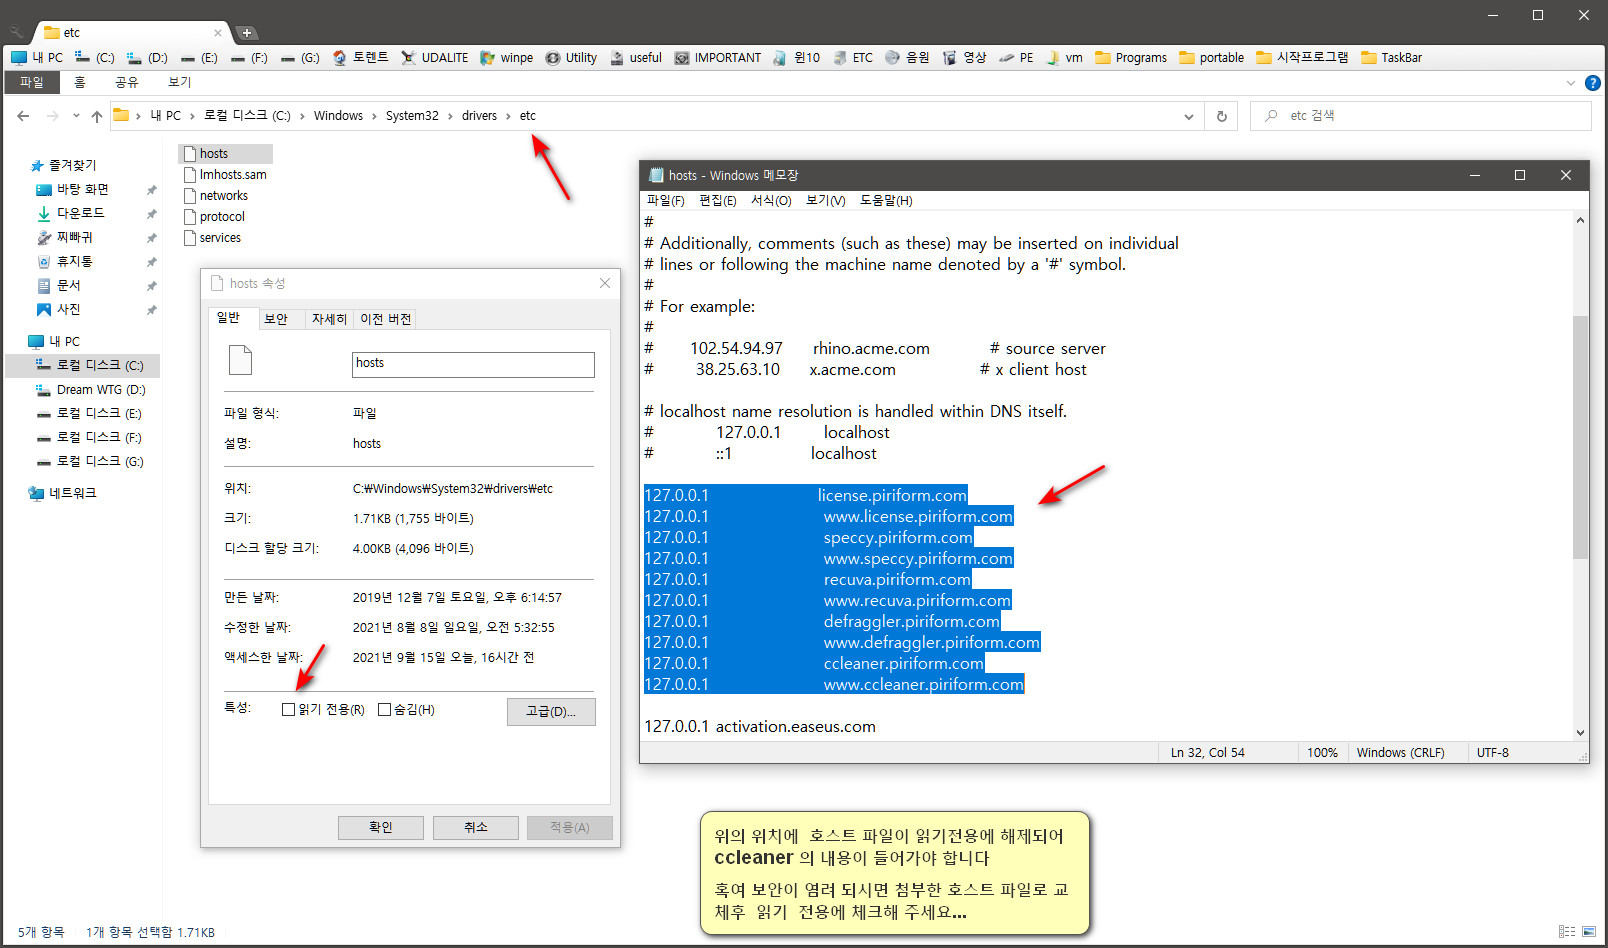The image size is (1608, 948).
Task: Switch to the 이전 버전 tab
Action: coord(386,319)
